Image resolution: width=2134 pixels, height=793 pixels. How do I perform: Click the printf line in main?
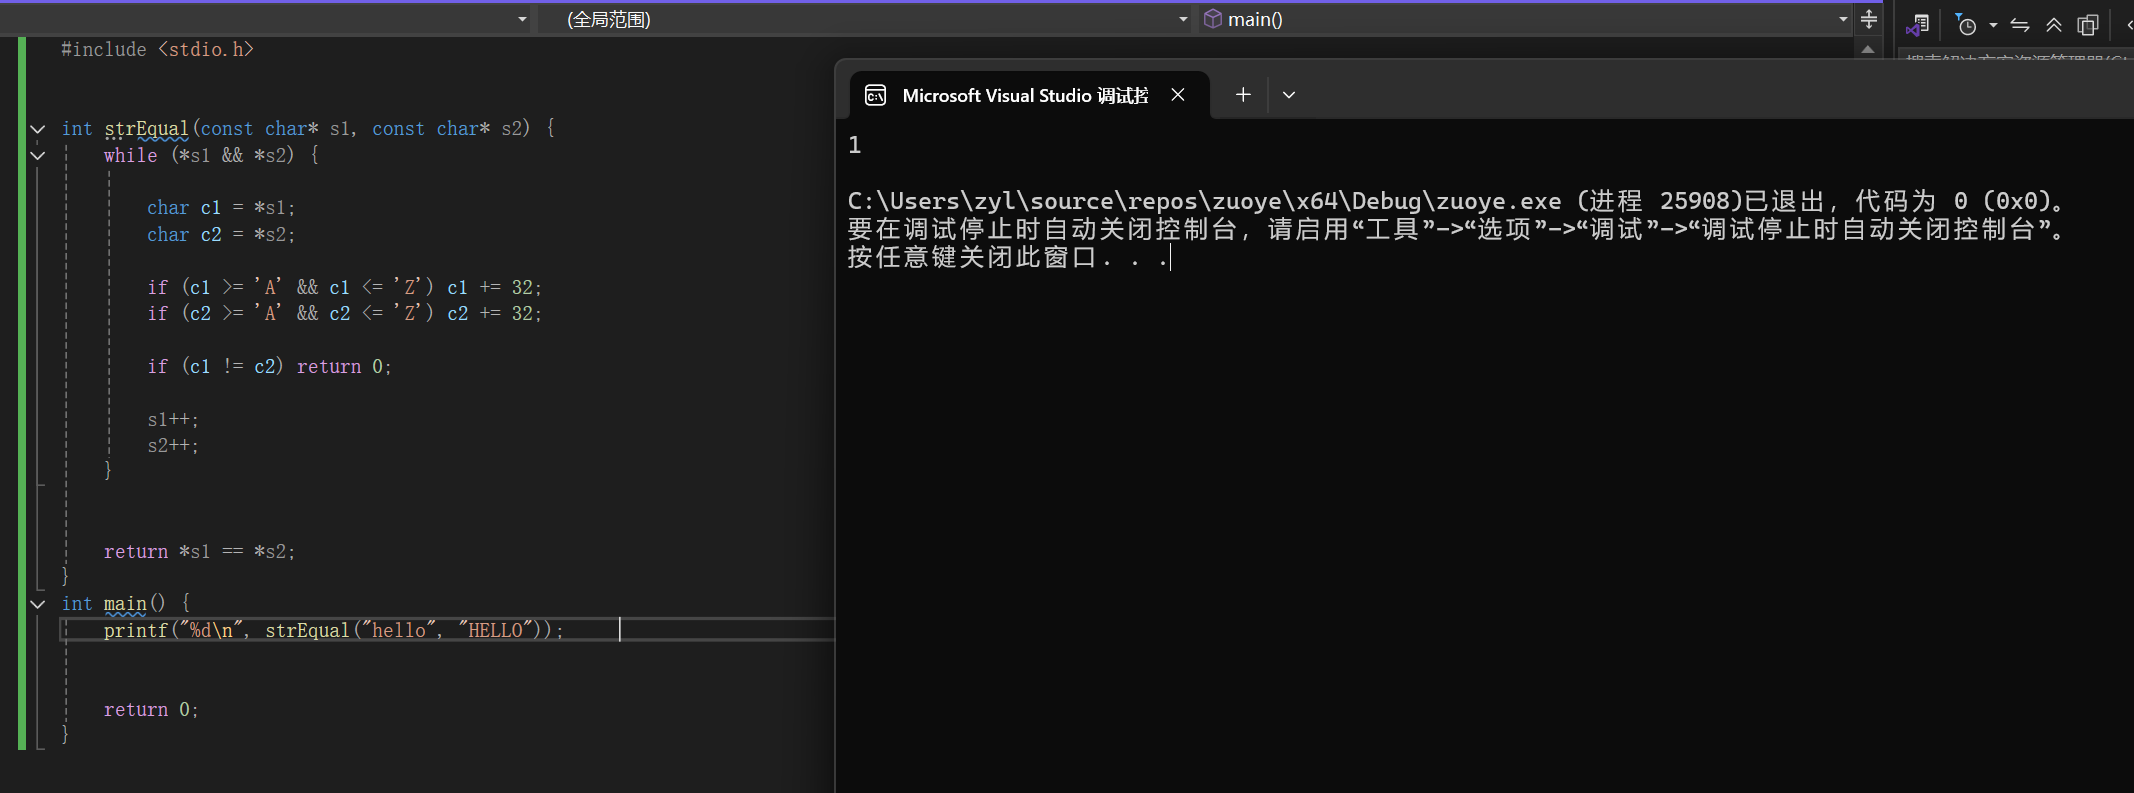(x=334, y=630)
